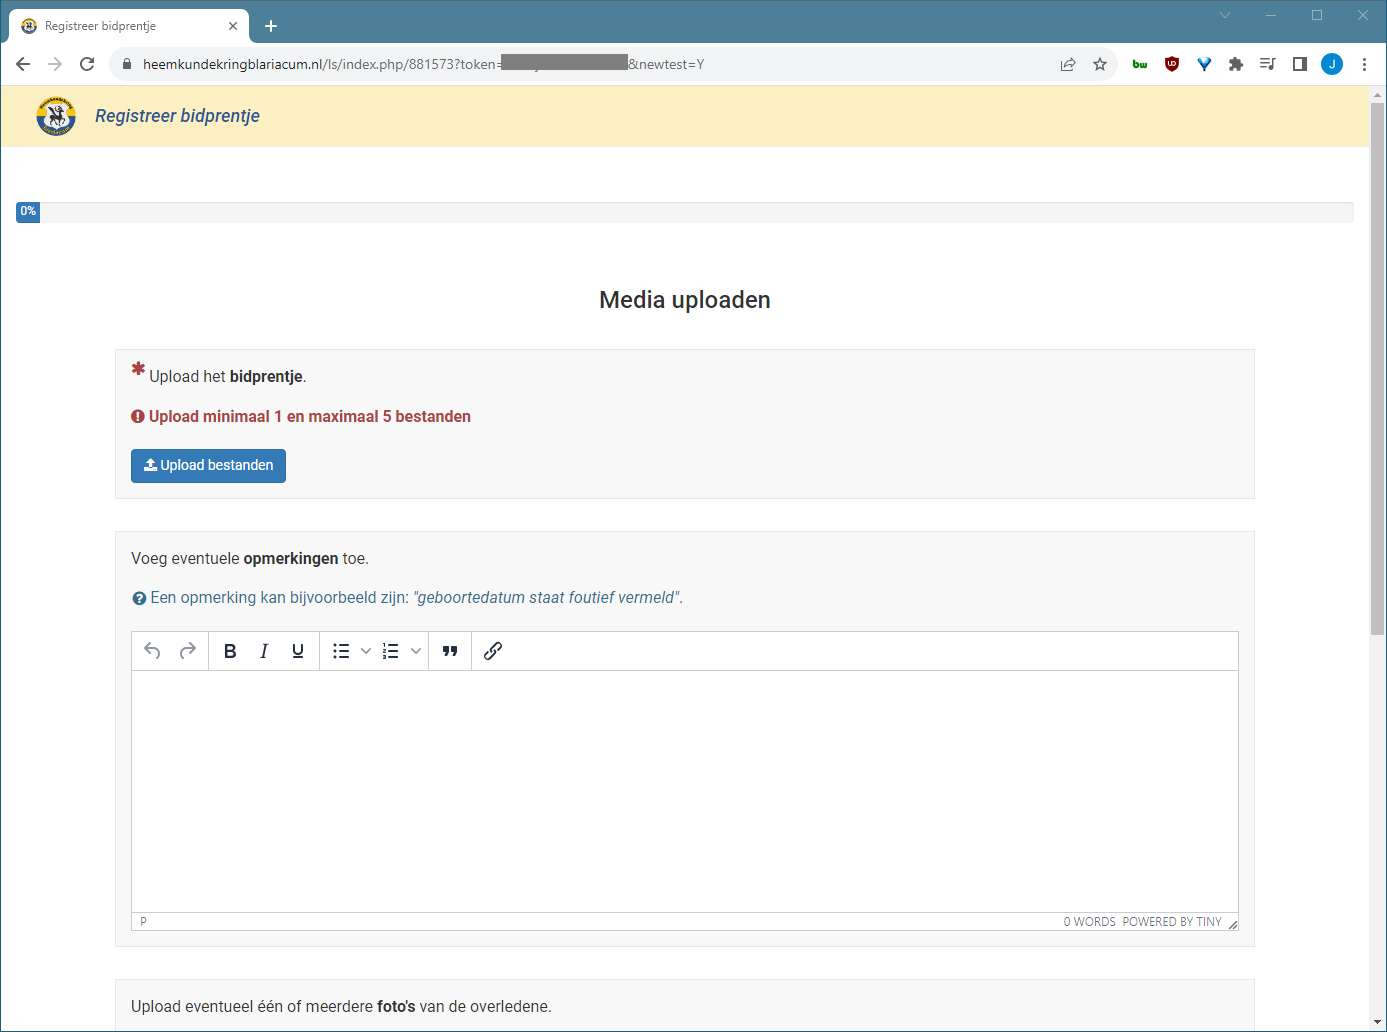1387x1032 pixels.
Task: Click the redo arrow in the editor
Action: point(187,651)
